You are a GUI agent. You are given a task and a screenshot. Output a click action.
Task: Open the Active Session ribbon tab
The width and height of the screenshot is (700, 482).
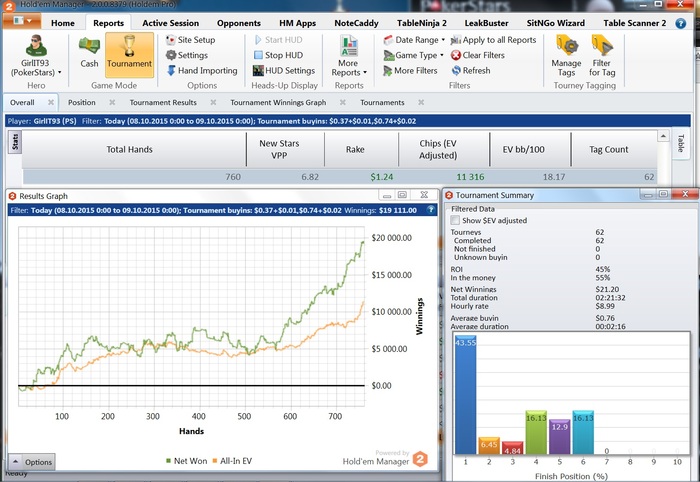coord(171,23)
